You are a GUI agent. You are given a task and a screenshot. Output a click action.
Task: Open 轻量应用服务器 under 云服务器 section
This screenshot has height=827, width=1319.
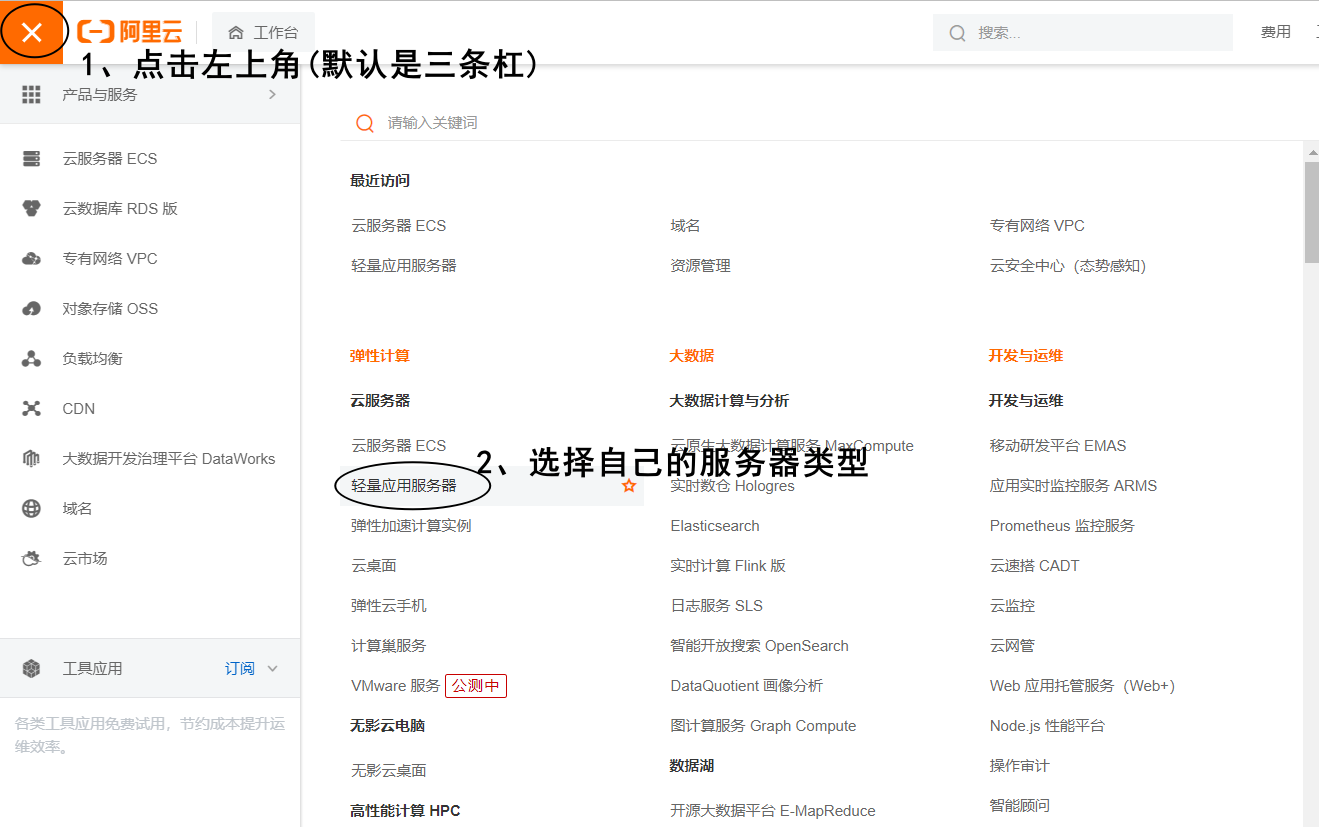point(404,486)
